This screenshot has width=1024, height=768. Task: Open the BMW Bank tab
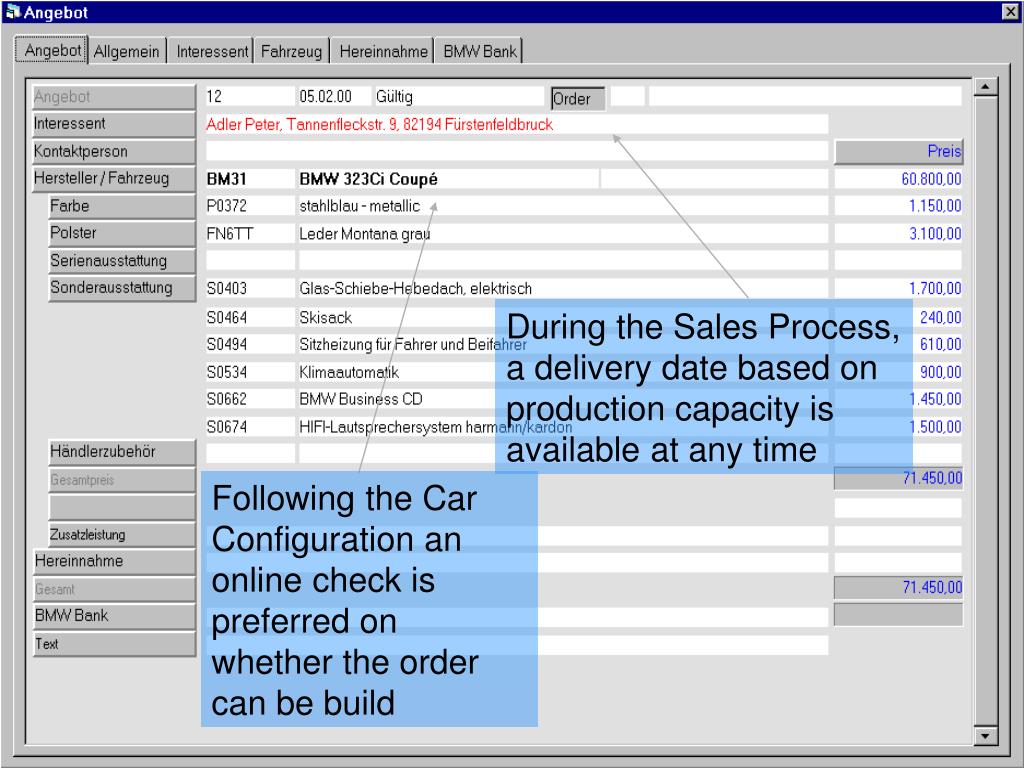click(x=479, y=51)
